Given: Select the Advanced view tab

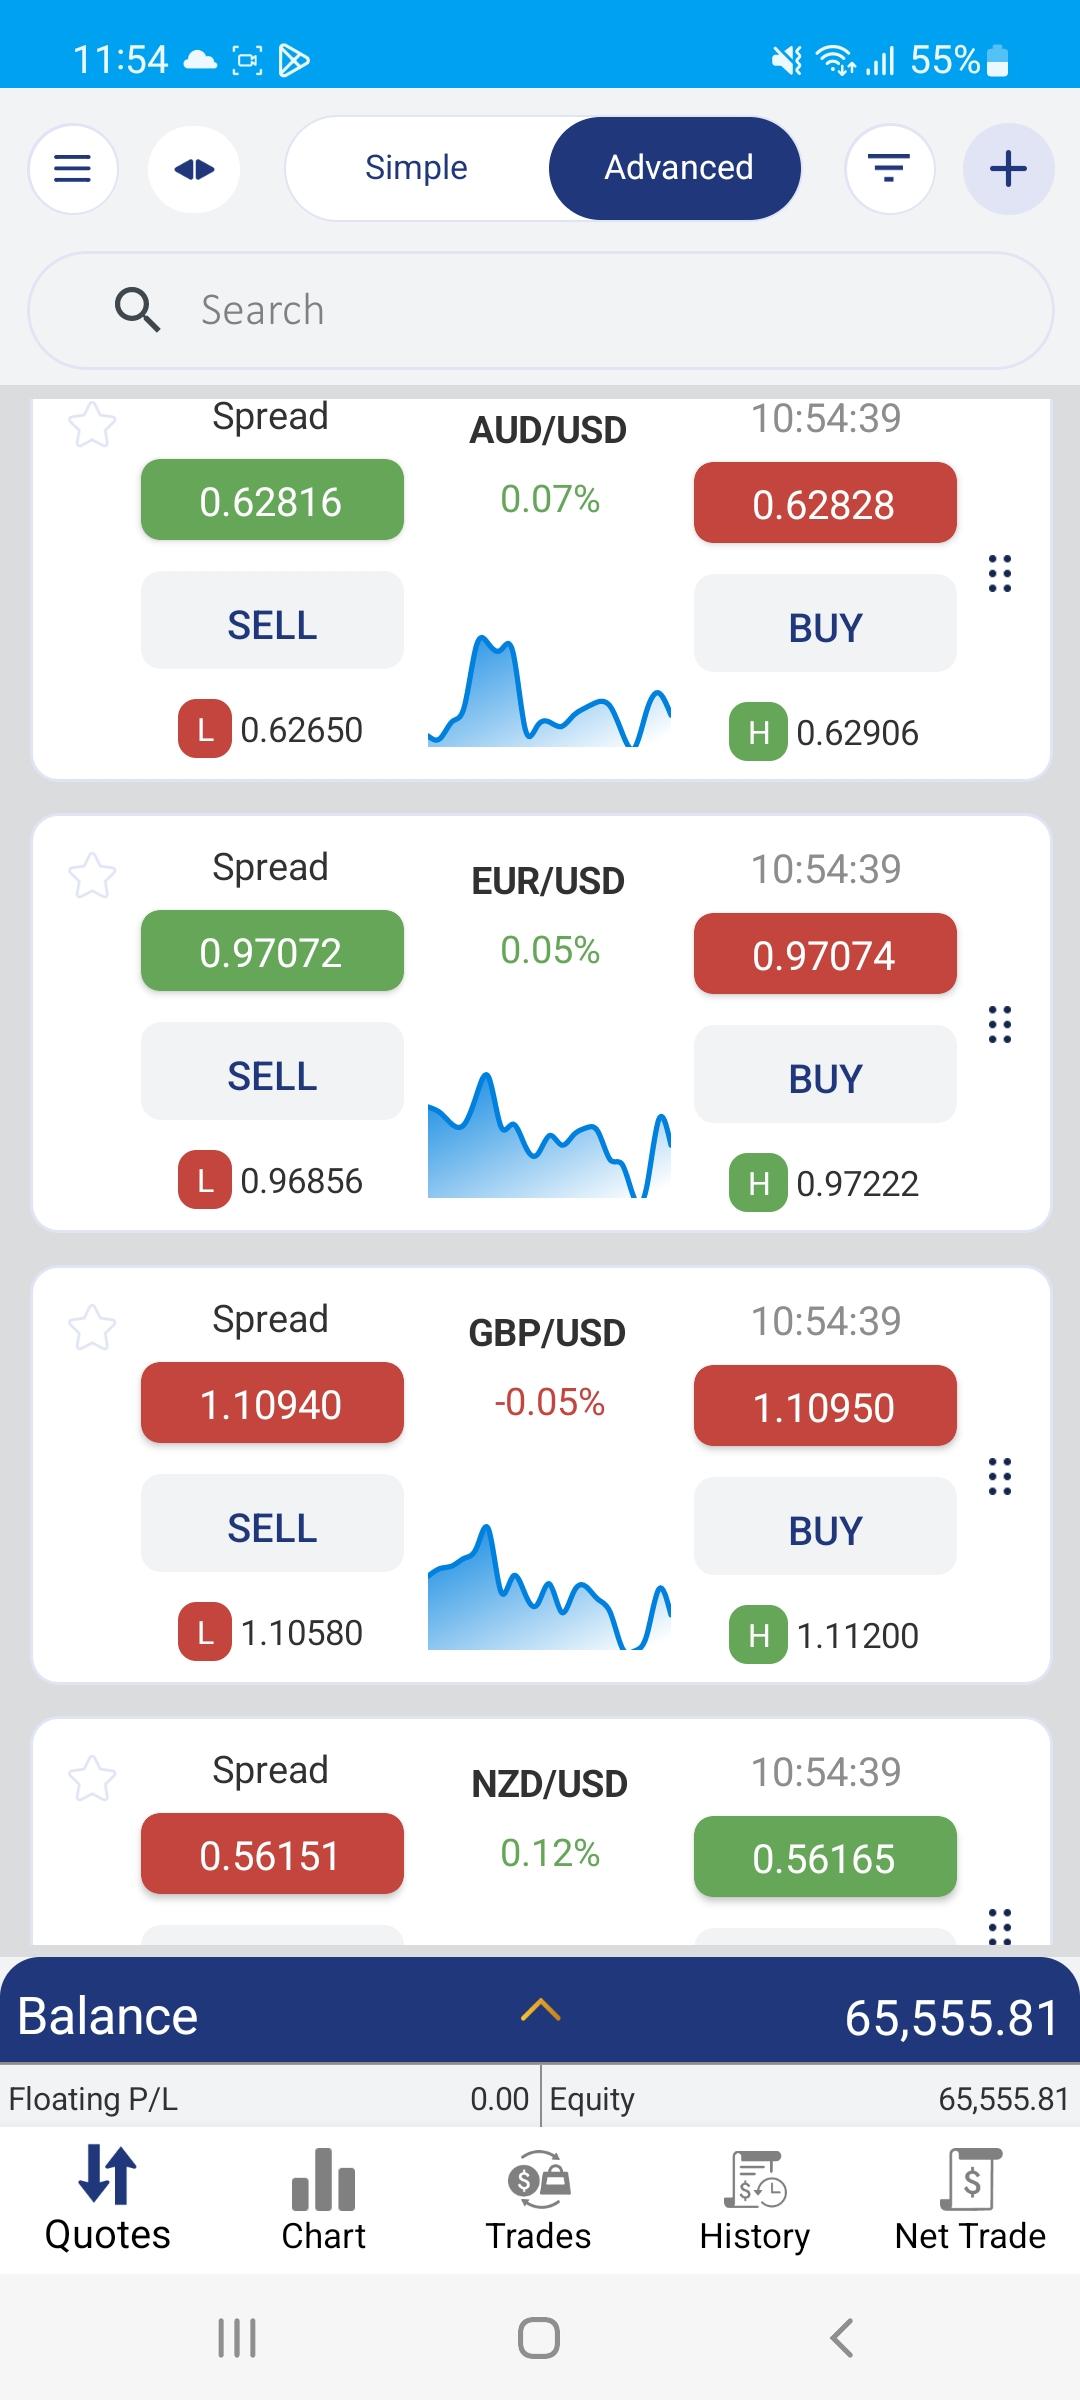Looking at the screenshot, I should (x=678, y=168).
